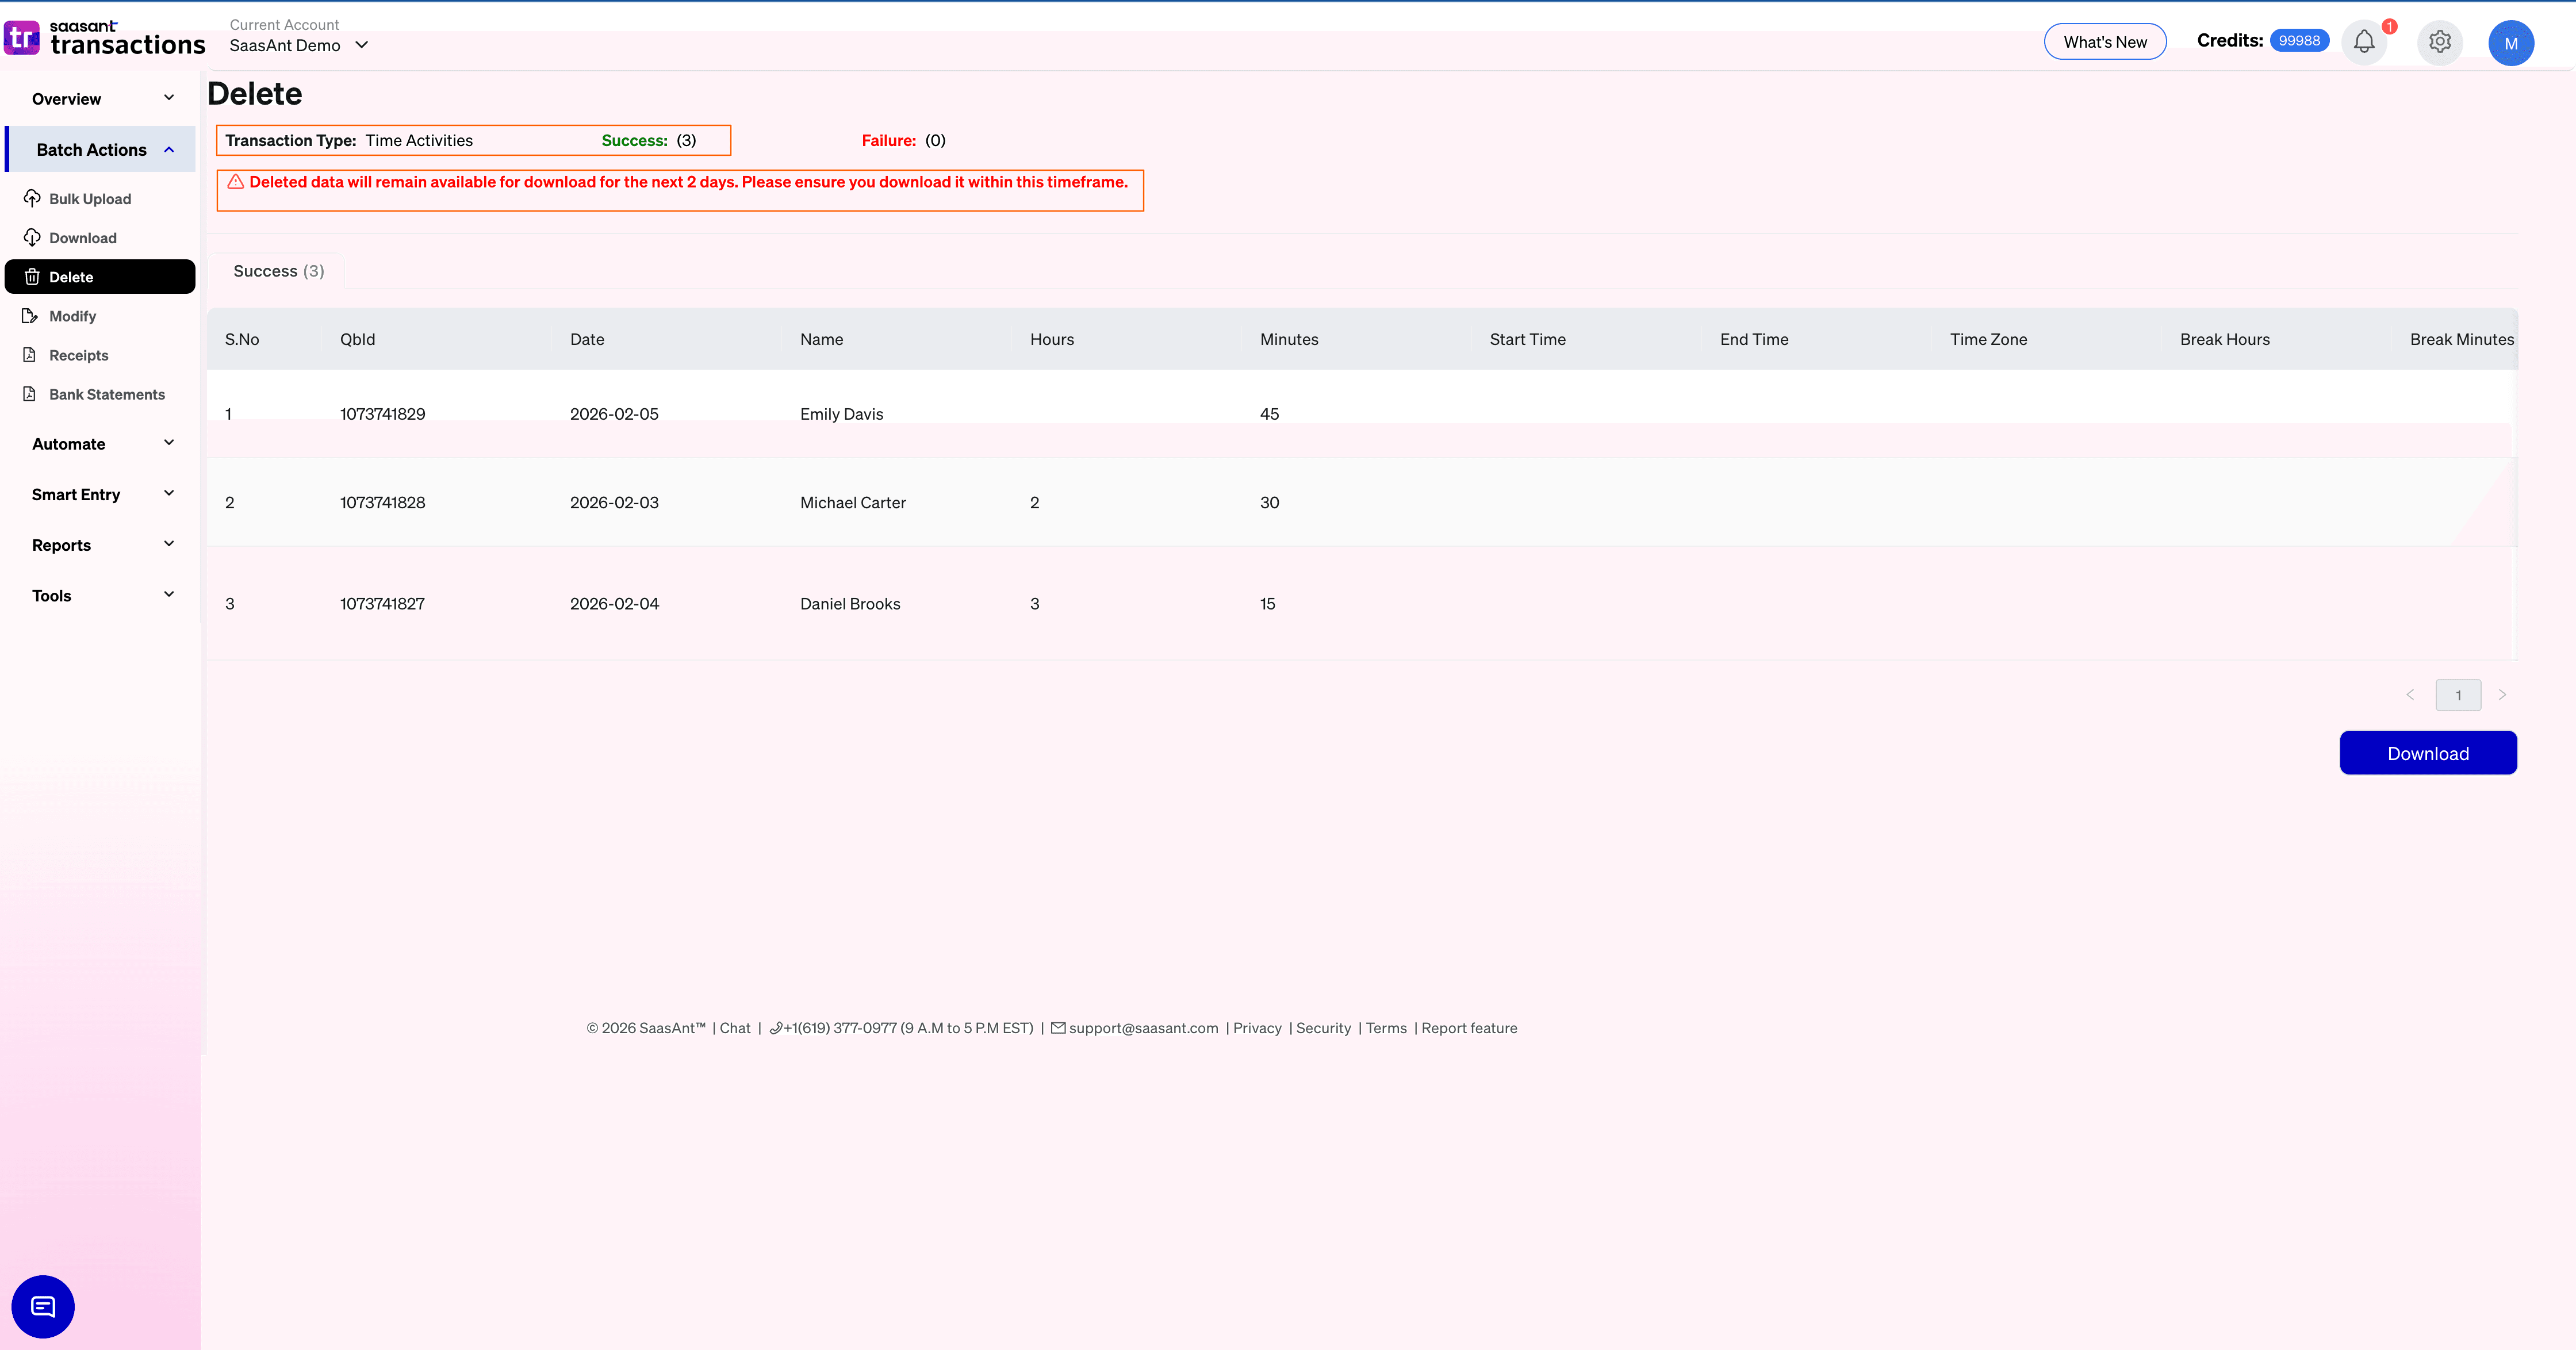Click the Delete trash icon in sidebar
Screen dimensions: 2576x1350
coord(32,276)
